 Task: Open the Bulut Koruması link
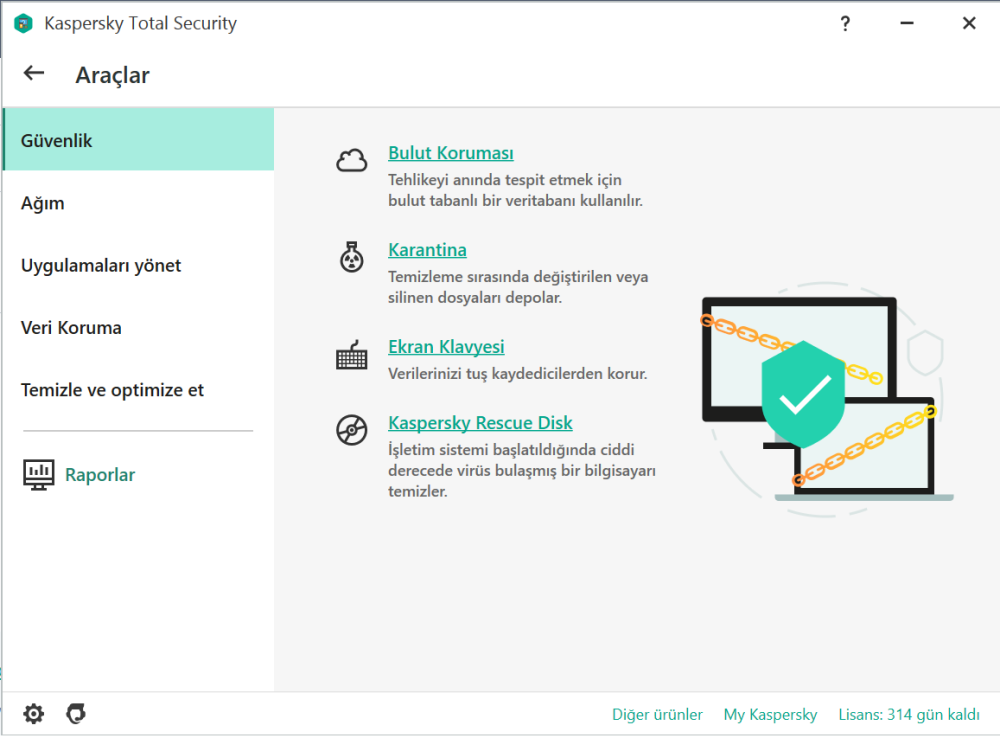451,153
